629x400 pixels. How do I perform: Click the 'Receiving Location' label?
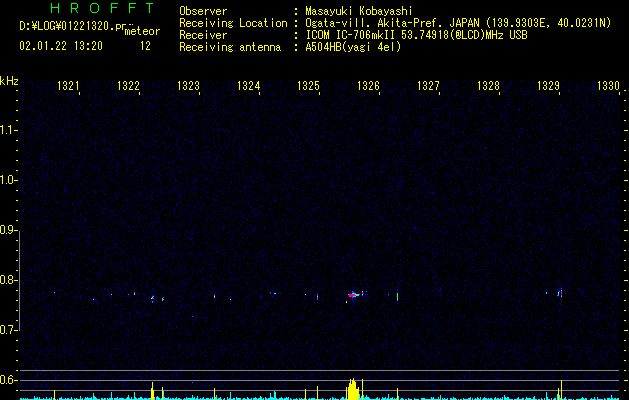point(233,23)
